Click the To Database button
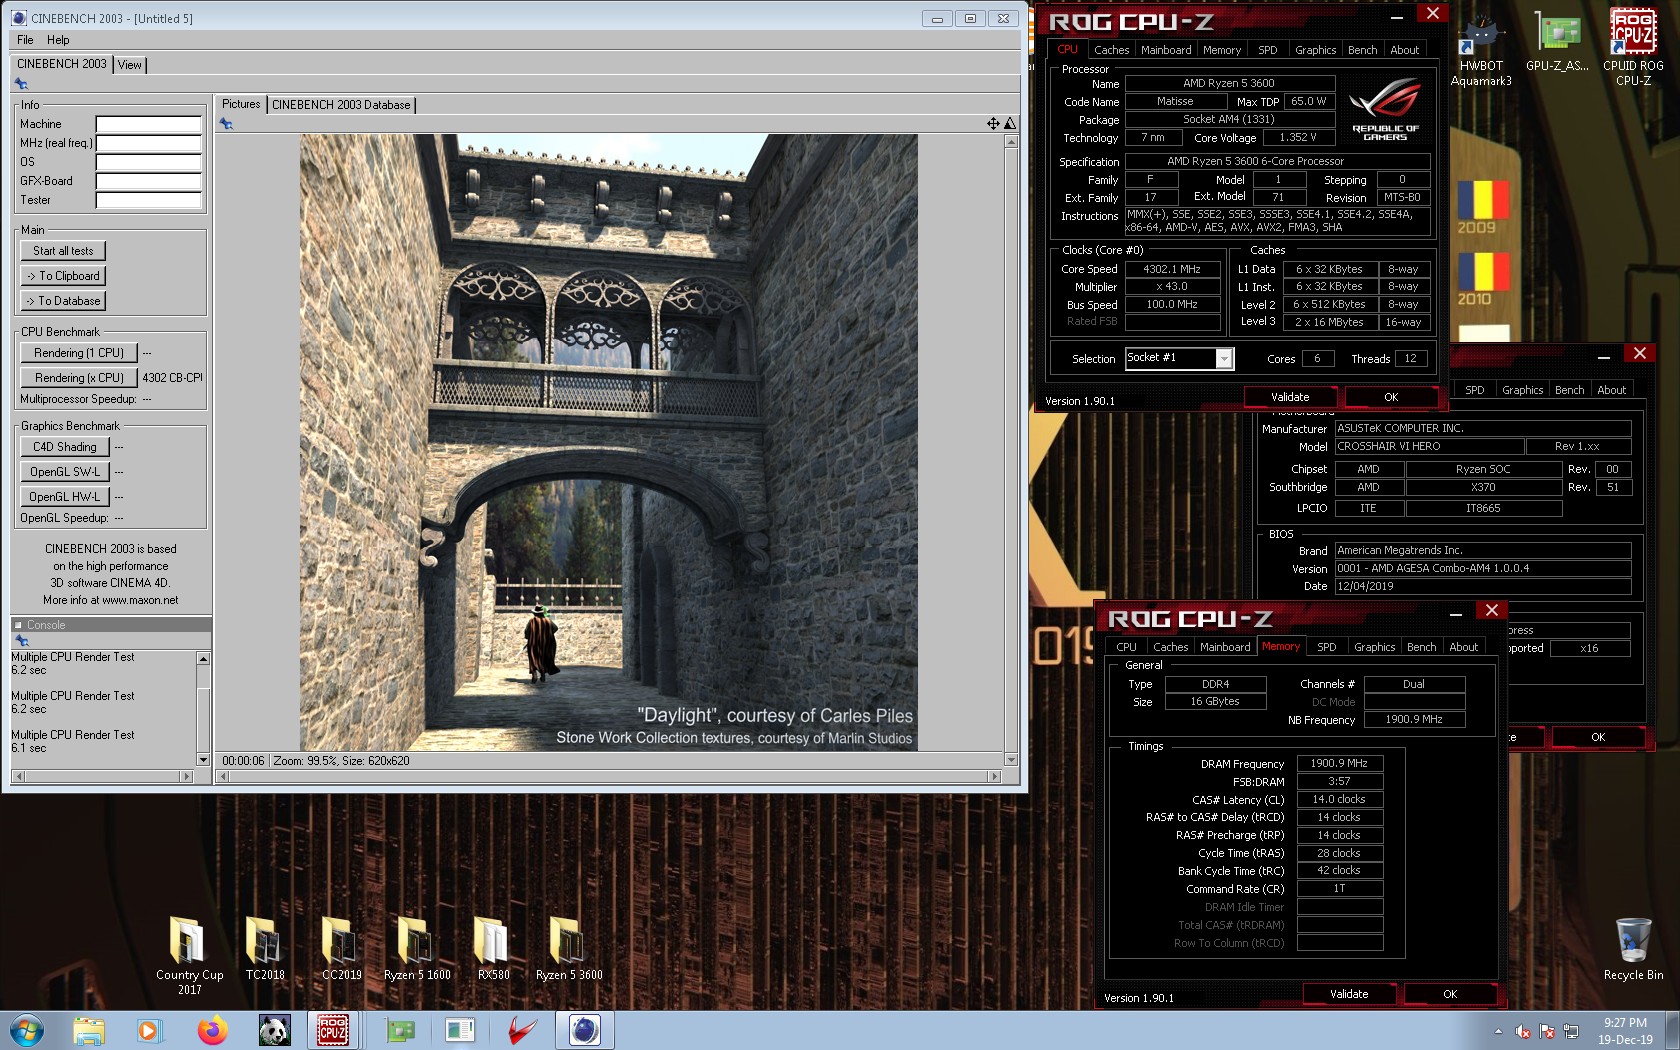 click(x=63, y=301)
